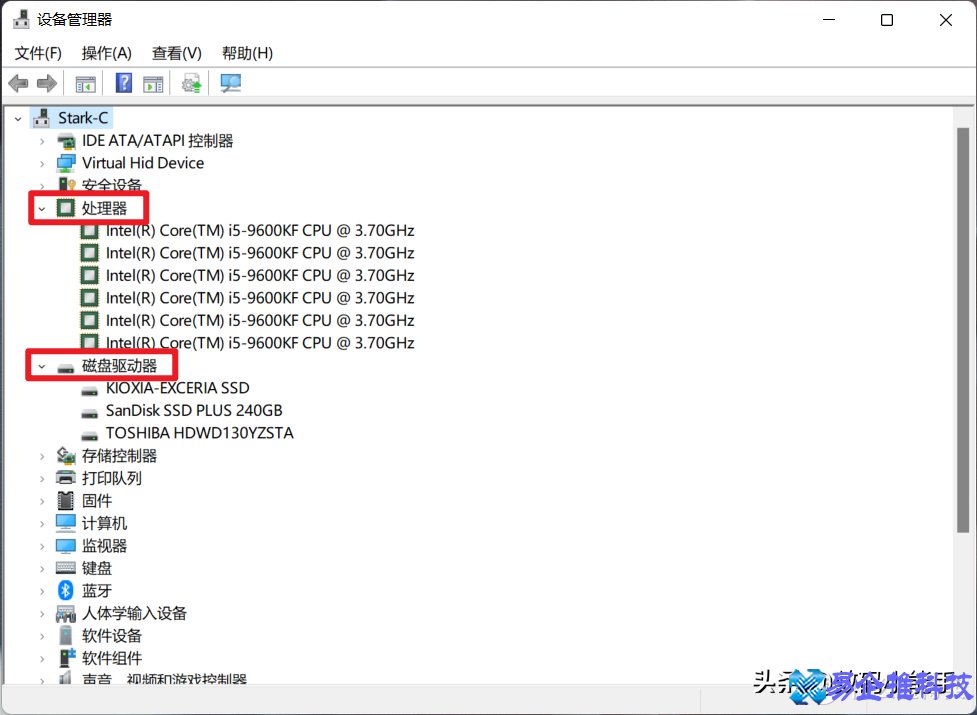Click the Update driver toolbar icon
Image resolution: width=977 pixels, height=715 pixels.
coord(191,84)
